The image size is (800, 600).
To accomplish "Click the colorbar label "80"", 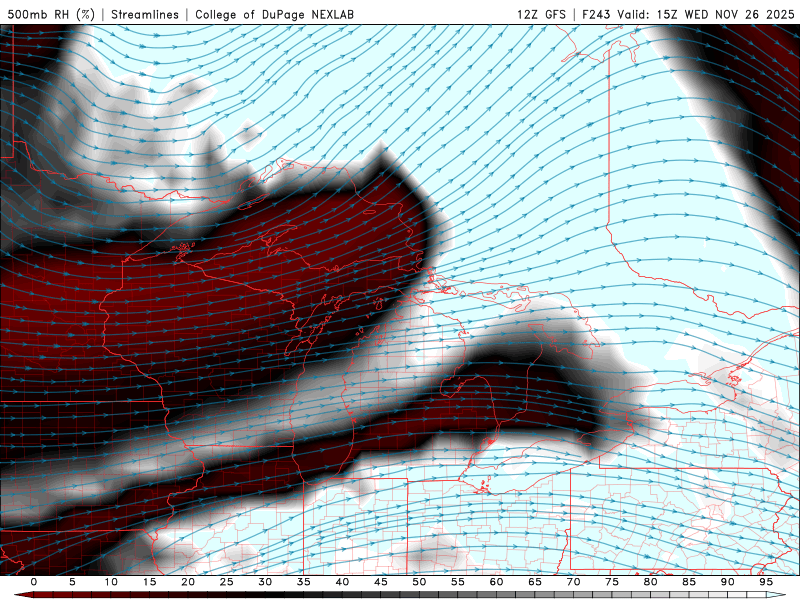I will [650, 582].
